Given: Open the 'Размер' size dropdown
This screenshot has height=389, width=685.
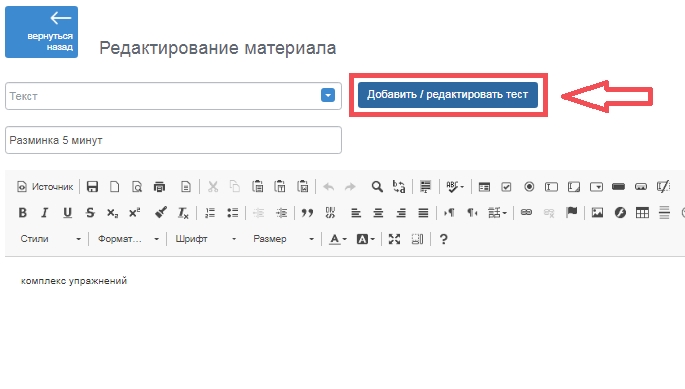Looking at the screenshot, I should (x=283, y=239).
